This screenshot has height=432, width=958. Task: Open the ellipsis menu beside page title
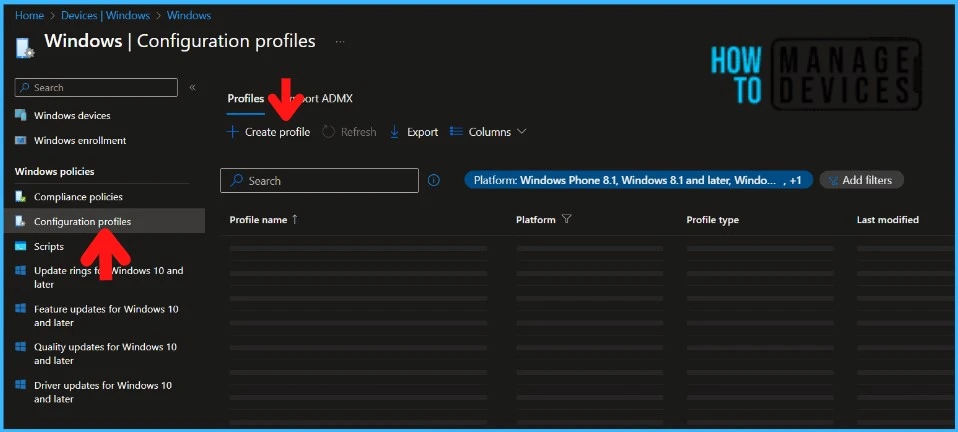pyautogui.click(x=340, y=42)
